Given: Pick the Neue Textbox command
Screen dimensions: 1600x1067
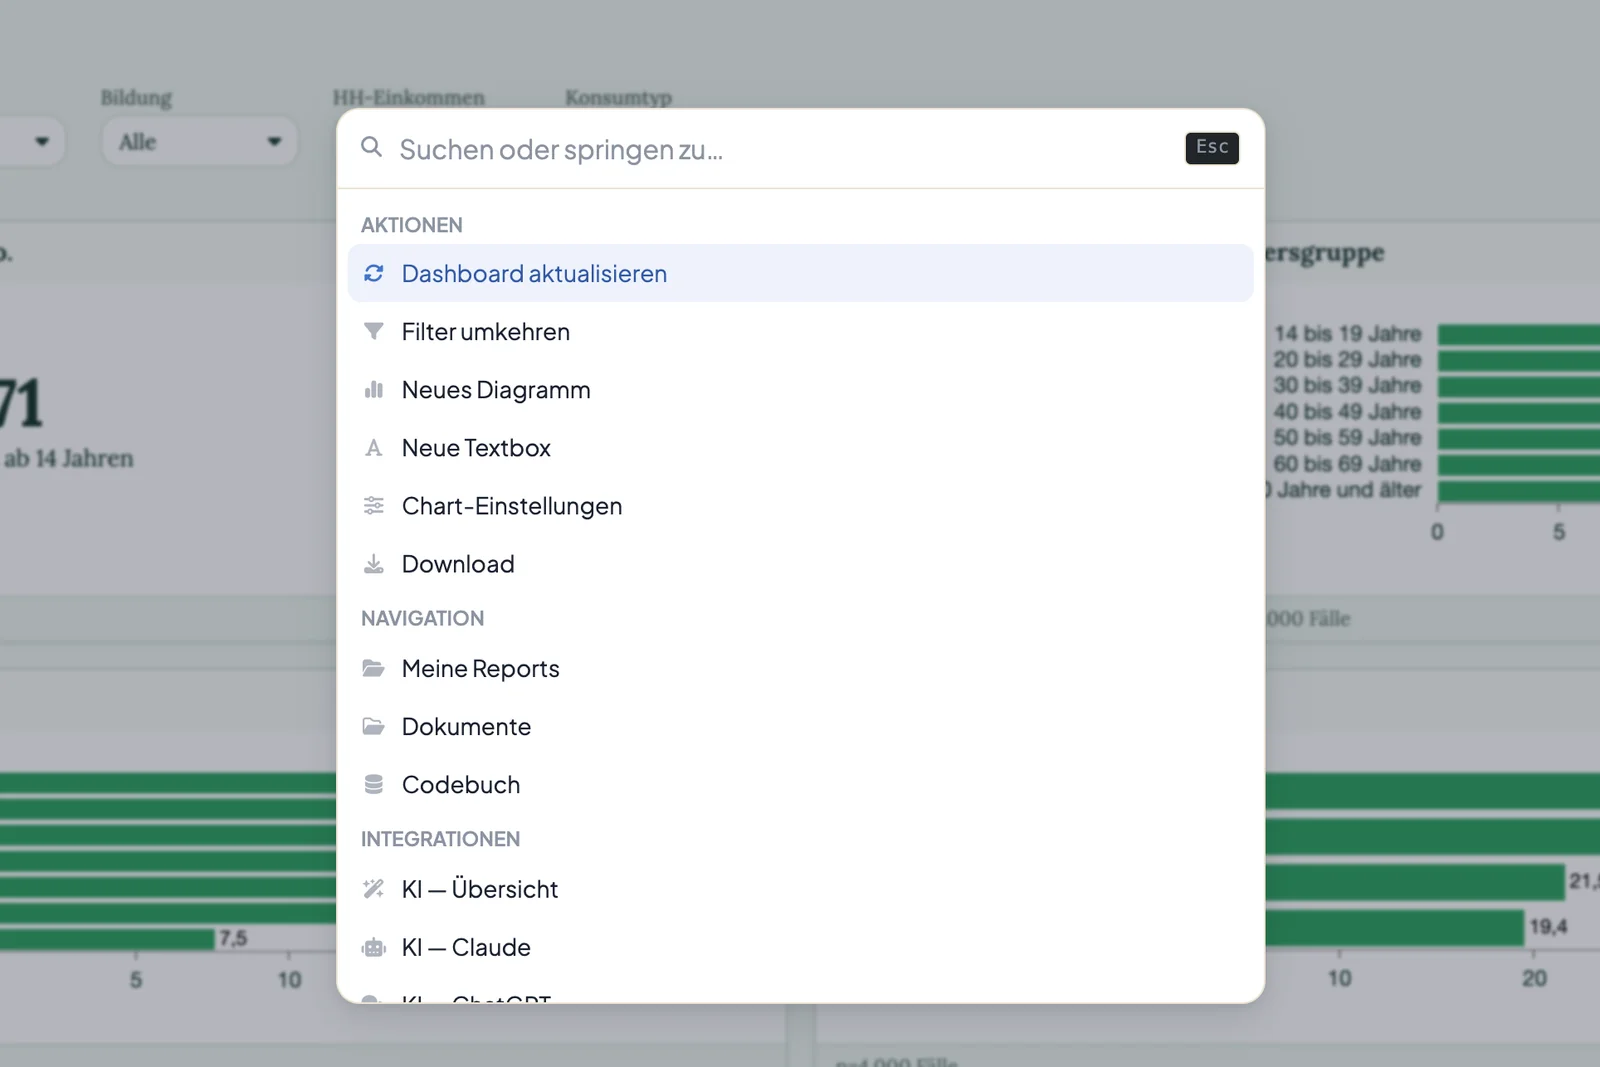Looking at the screenshot, I should 801,447.
